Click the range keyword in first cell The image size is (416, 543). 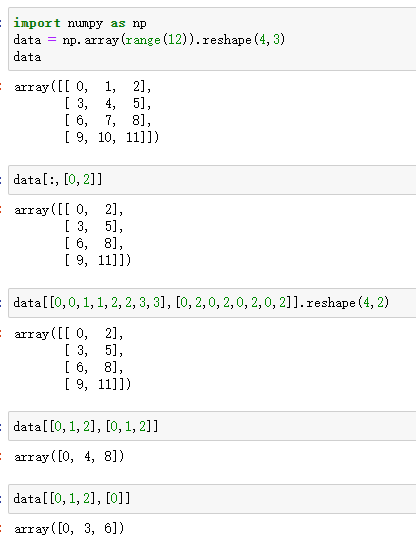[143, 40]
